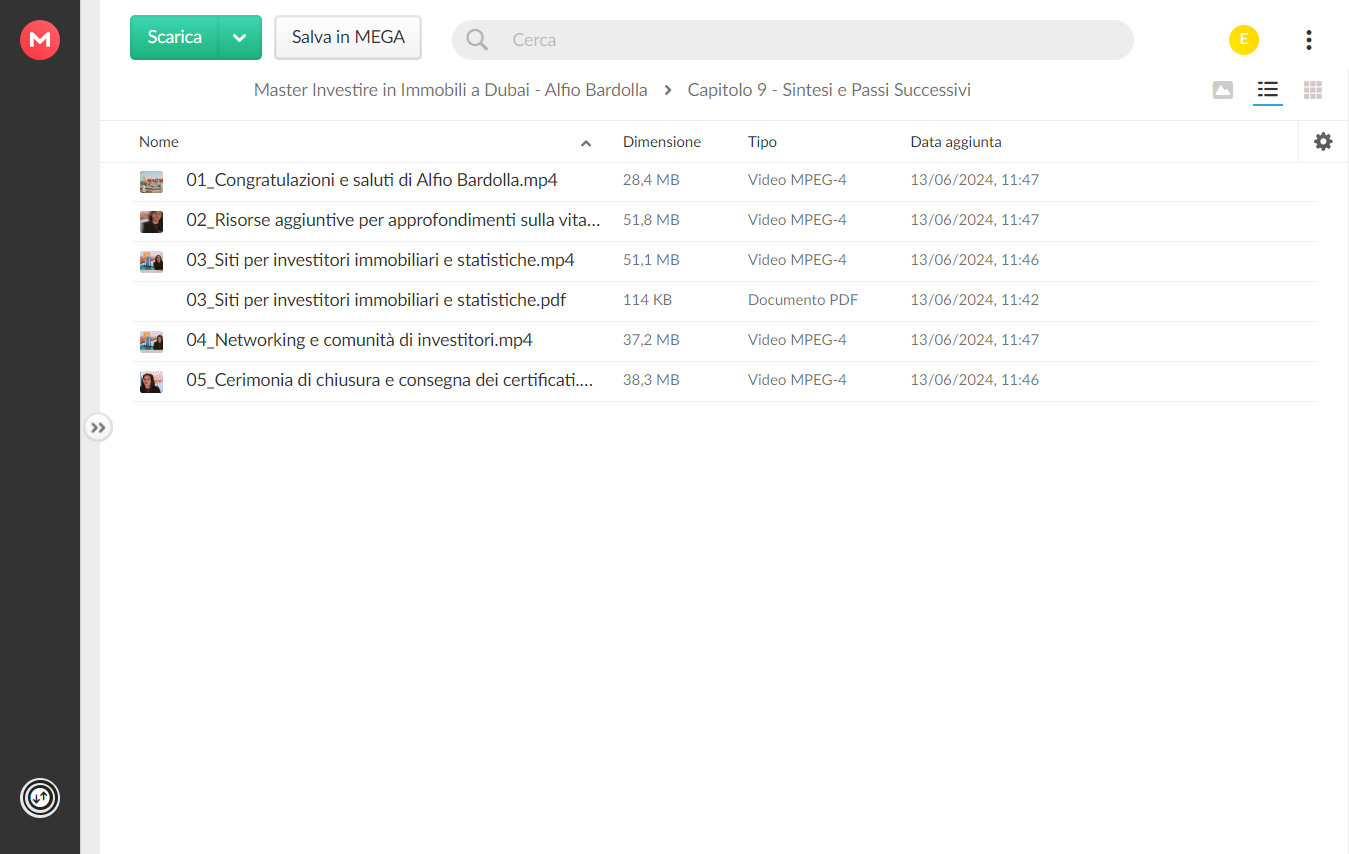Open the three-dot more options menu

pyautogui.click(x=1308, y=40)
